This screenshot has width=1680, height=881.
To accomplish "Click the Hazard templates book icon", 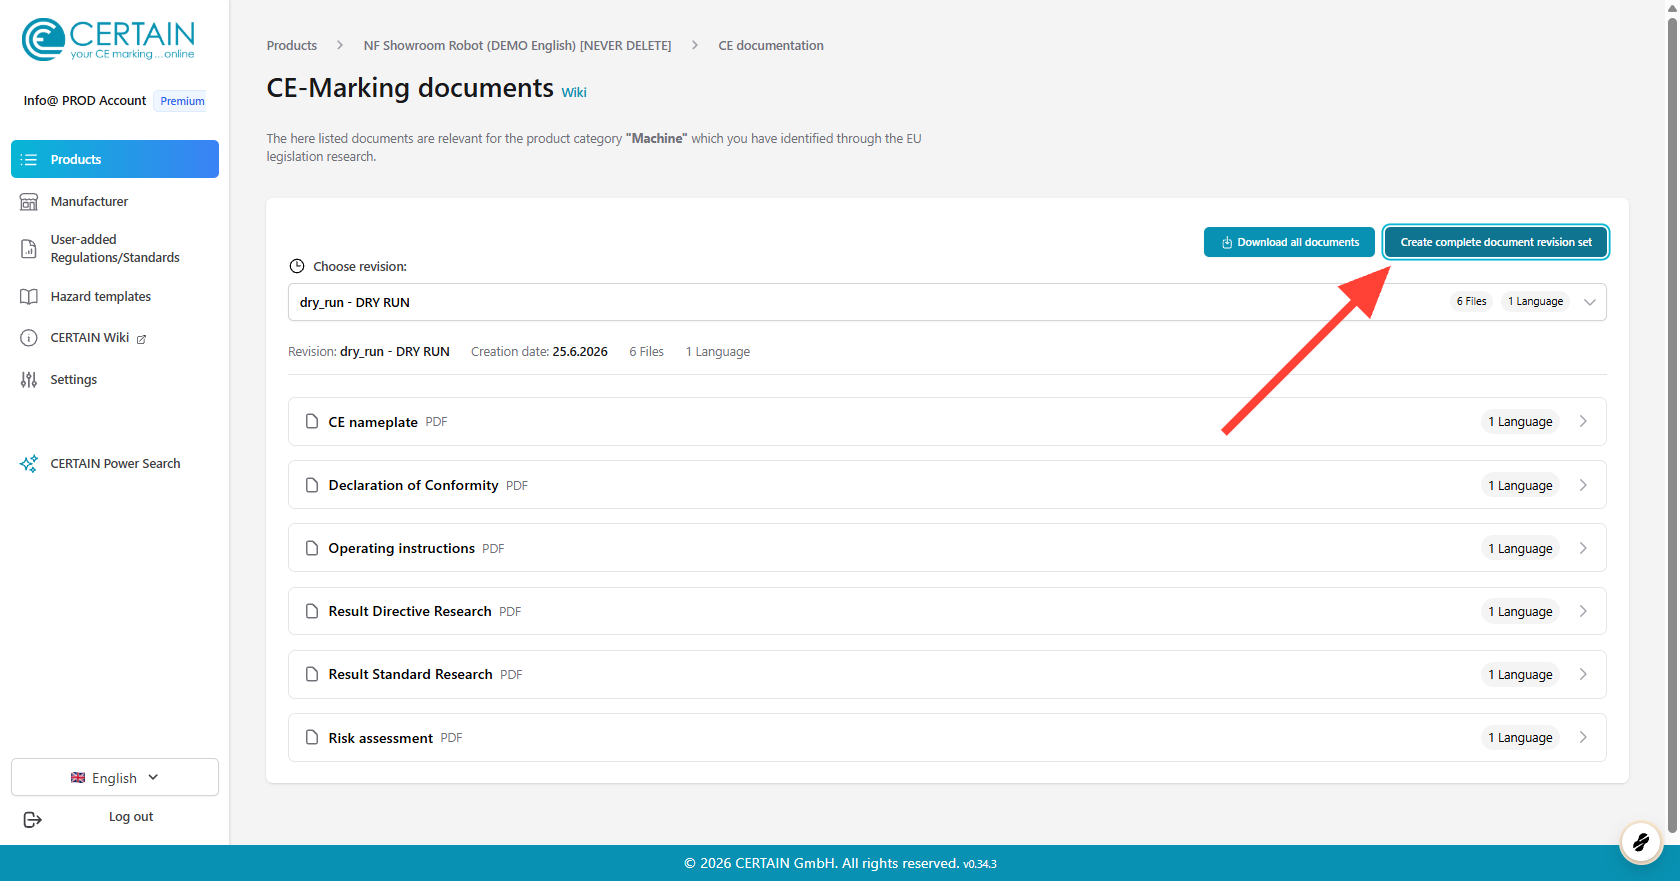I will click(29, 297).
